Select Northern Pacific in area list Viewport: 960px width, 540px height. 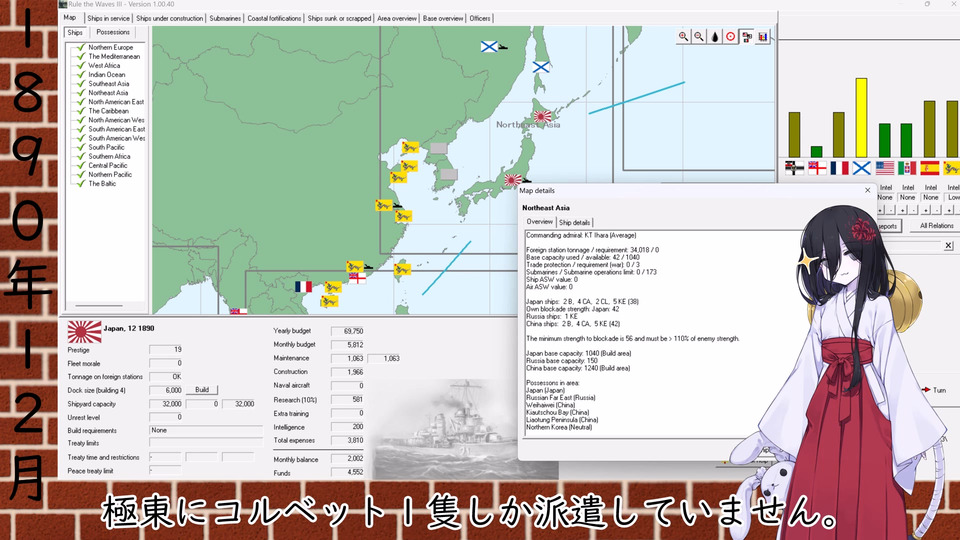pos(110,174)
